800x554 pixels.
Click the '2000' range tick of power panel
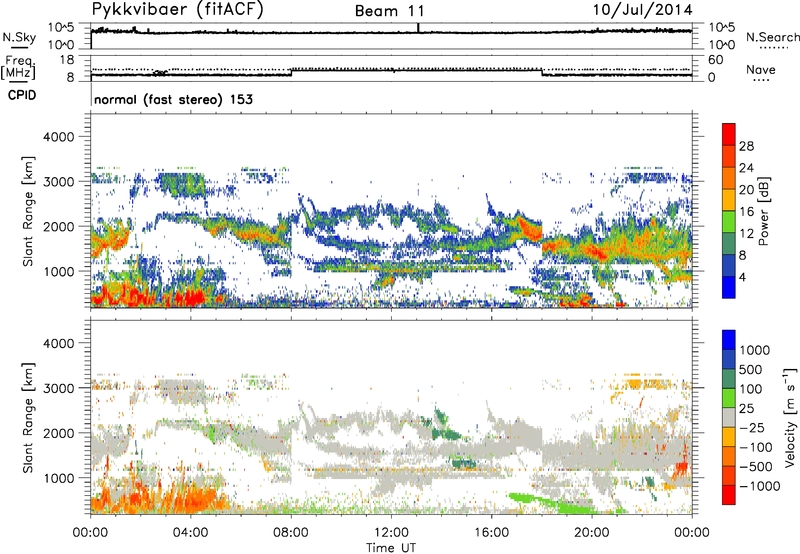tap(61, 226)
